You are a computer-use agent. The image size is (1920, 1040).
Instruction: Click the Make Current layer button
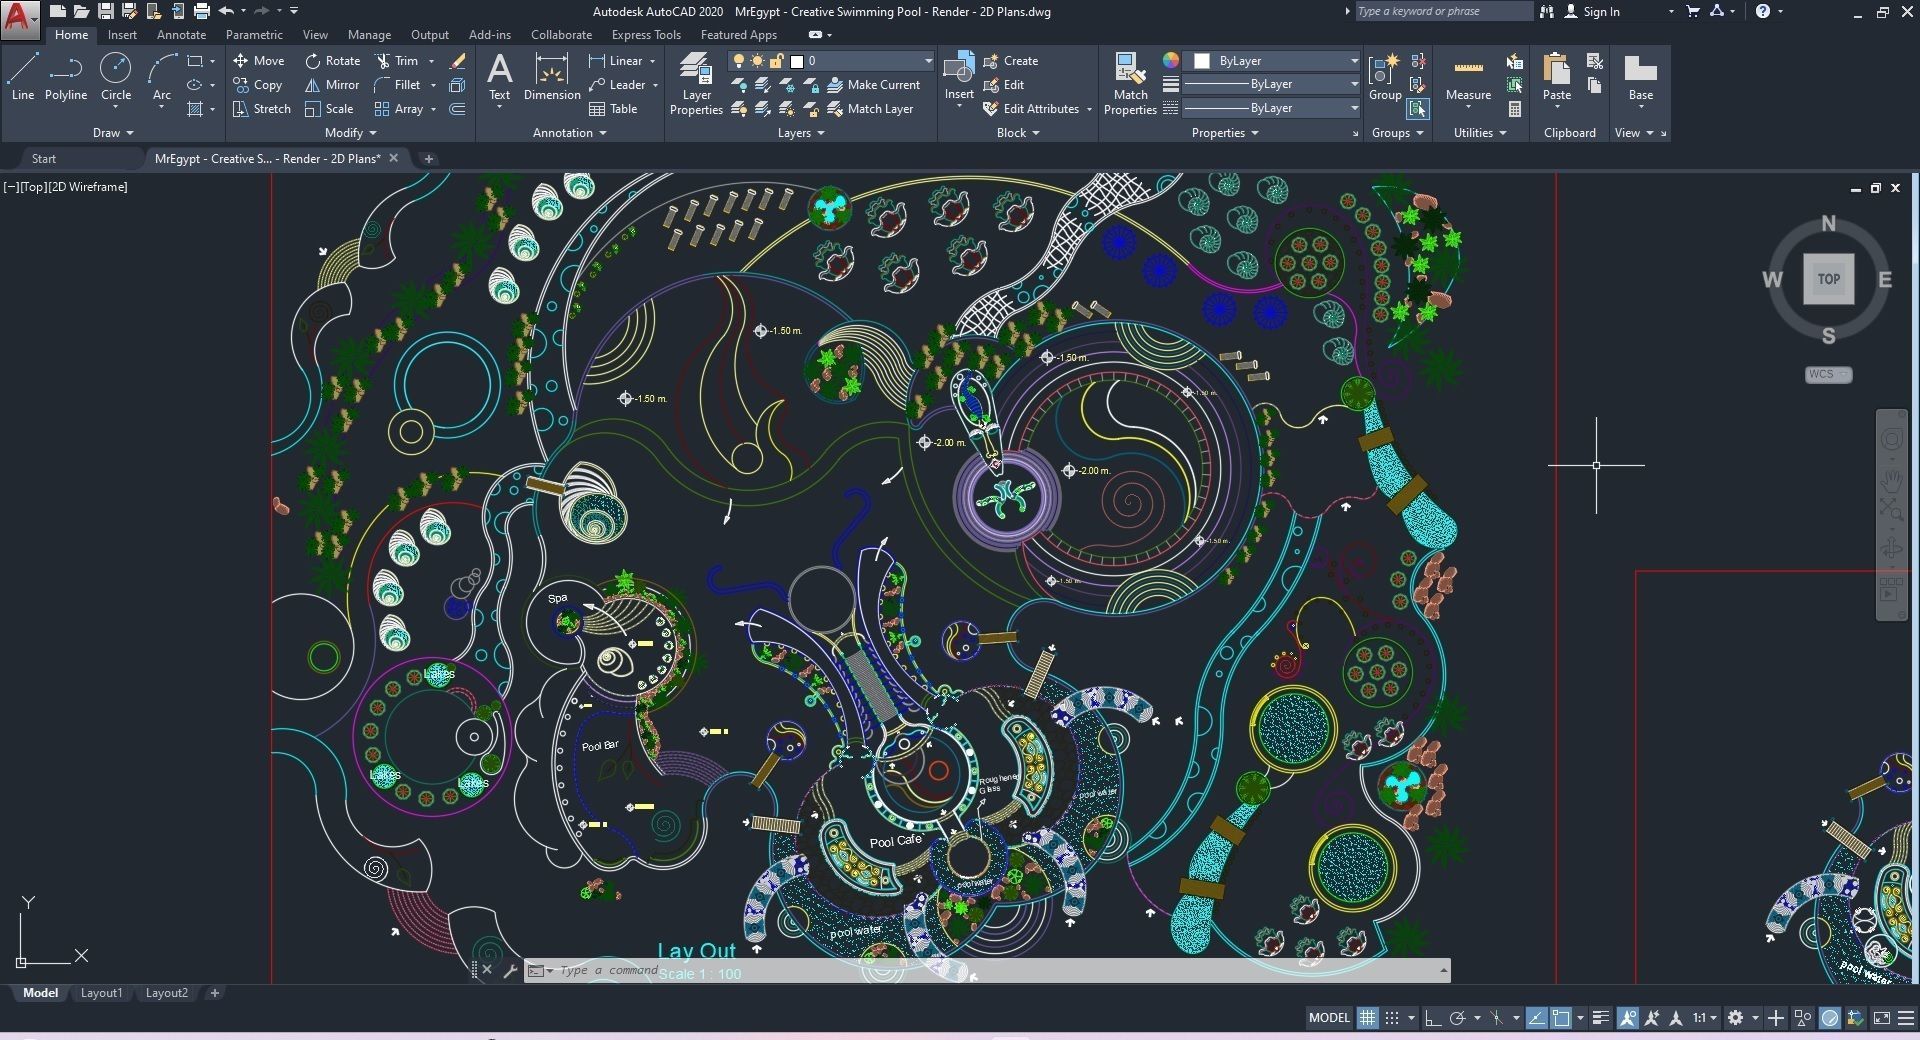click(x=874, y=85)
